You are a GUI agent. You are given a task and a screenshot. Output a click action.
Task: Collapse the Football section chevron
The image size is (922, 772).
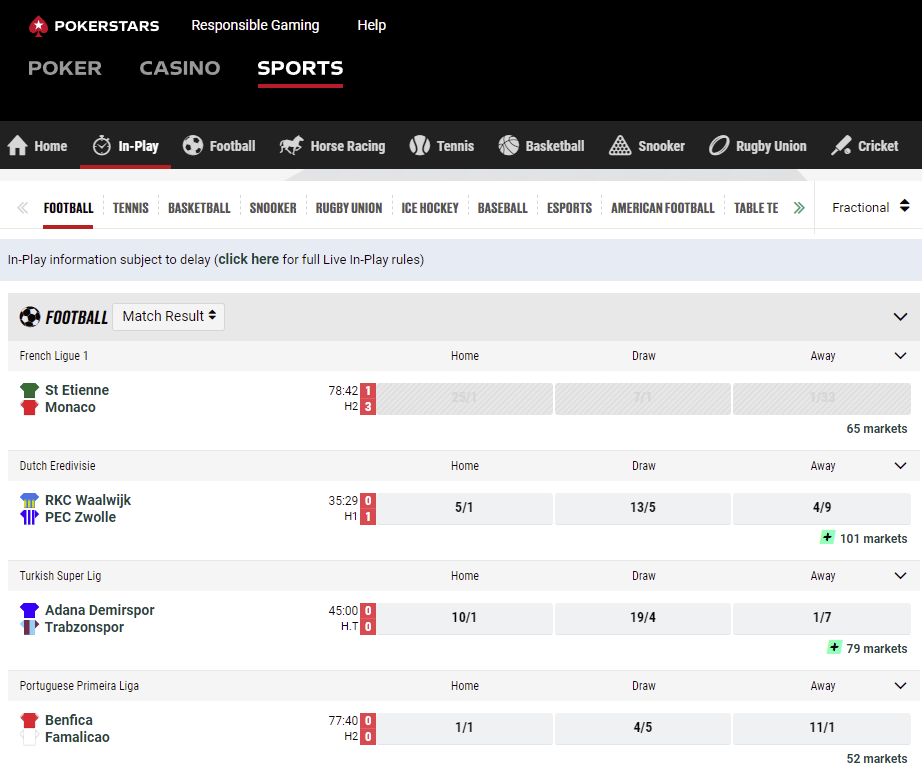coord(900,317)
